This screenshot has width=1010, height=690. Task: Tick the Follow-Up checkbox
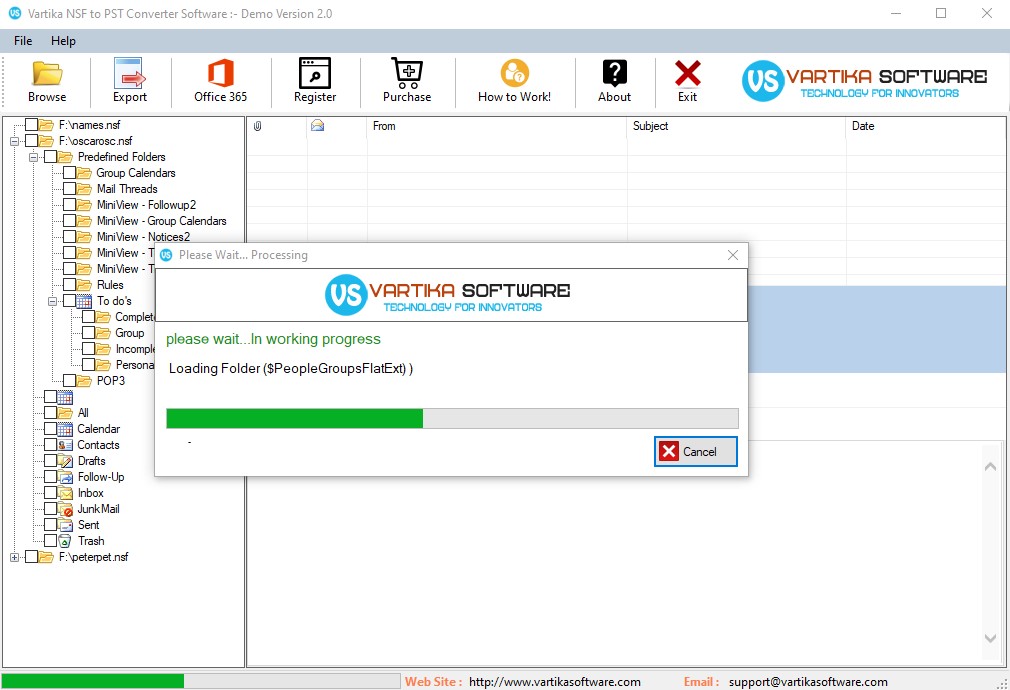(x=50, y=477)
